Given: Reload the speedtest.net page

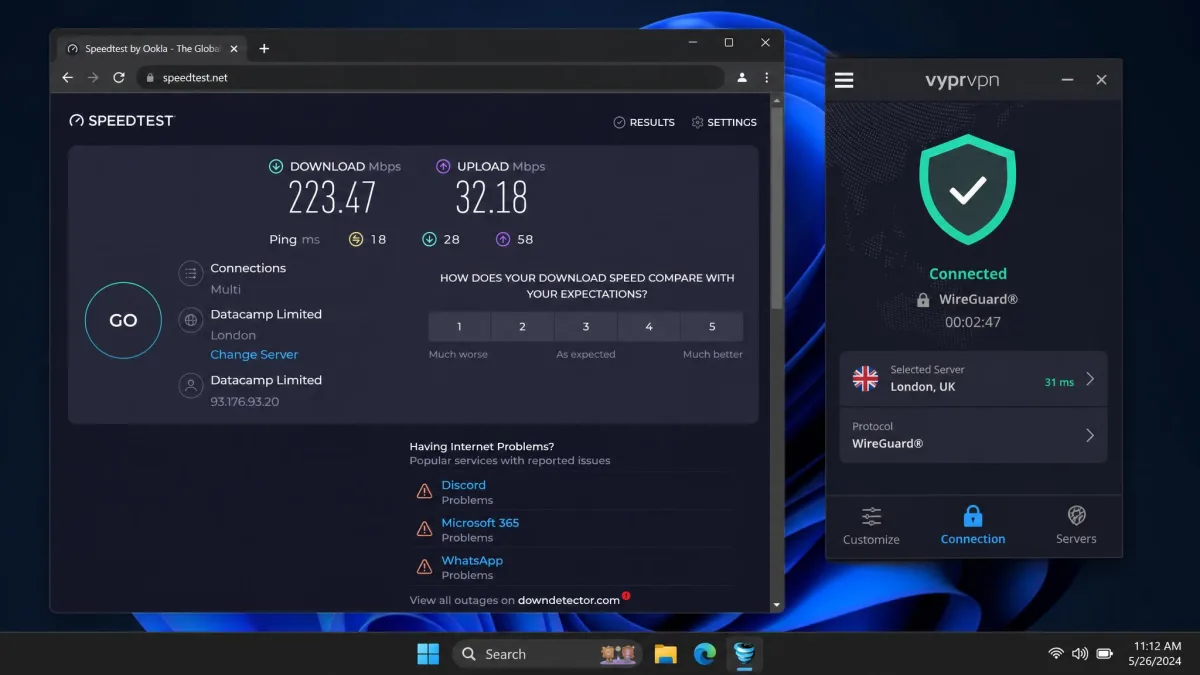Looking at the screenshot, I should pos(119,77).
